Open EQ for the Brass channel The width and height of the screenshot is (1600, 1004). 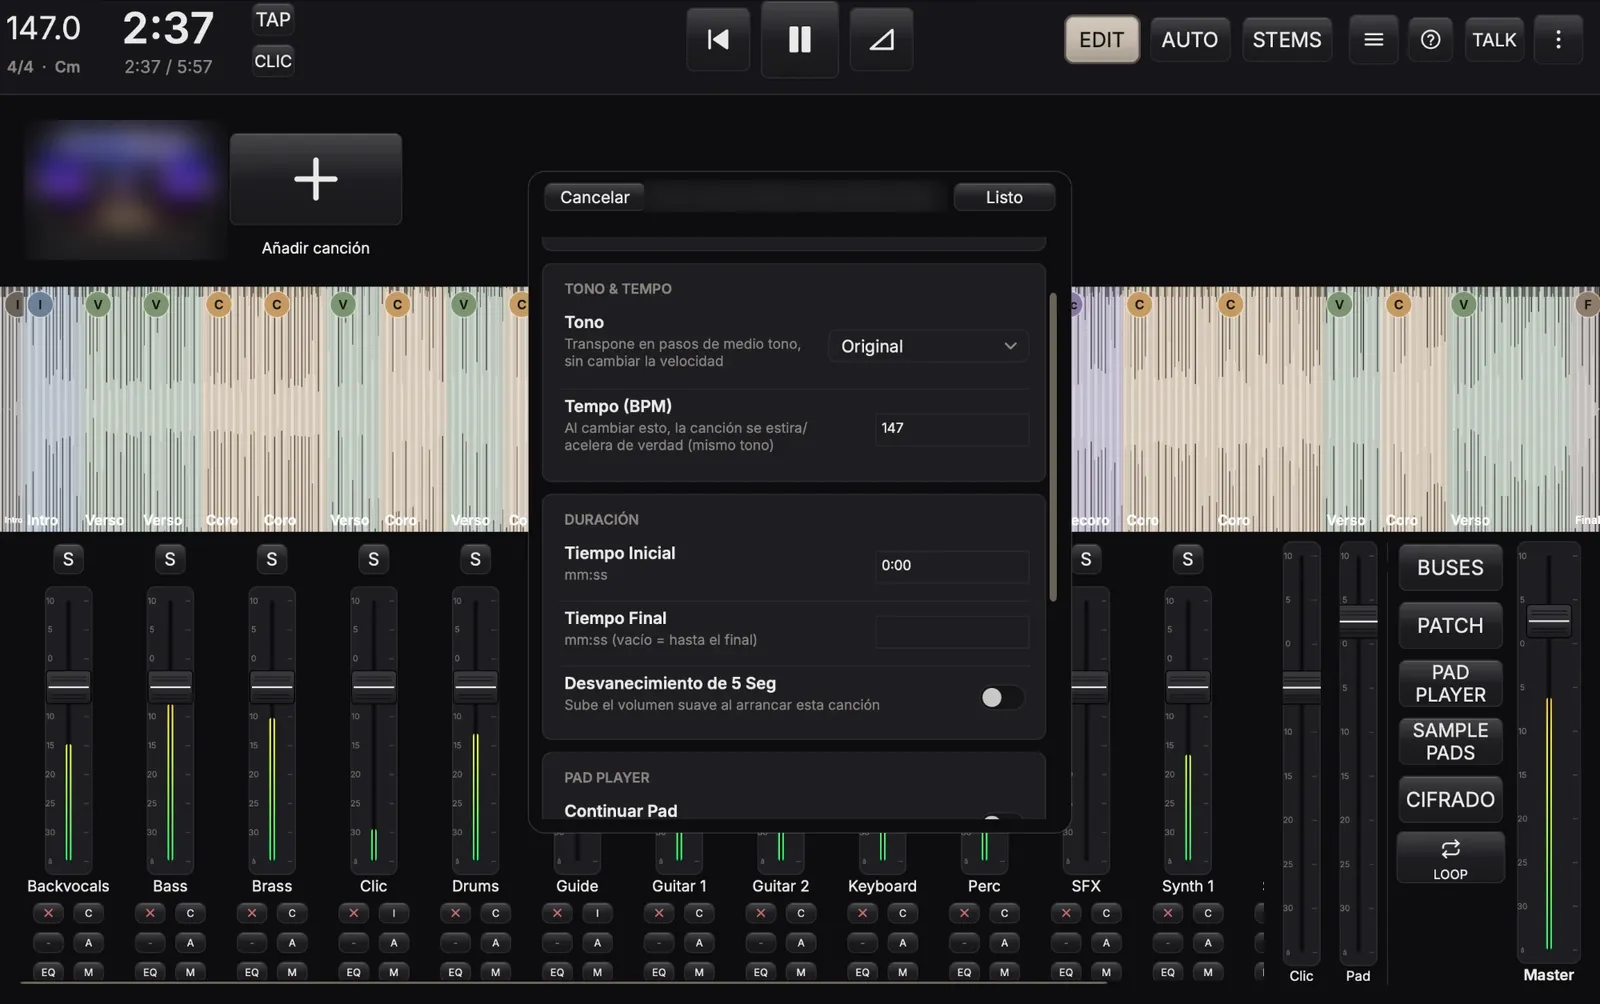(252, 972)
